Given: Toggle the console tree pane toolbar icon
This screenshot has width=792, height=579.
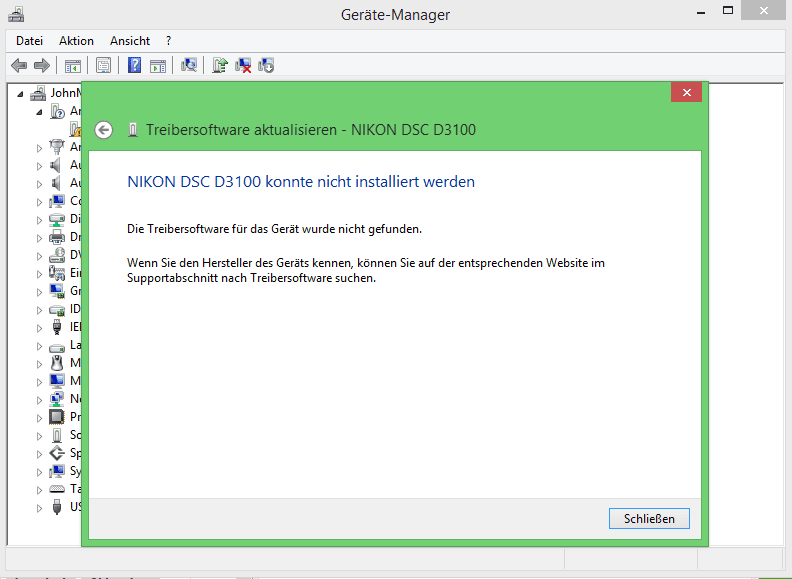Looking at the screenshot, I should click(x=72, y=66).
